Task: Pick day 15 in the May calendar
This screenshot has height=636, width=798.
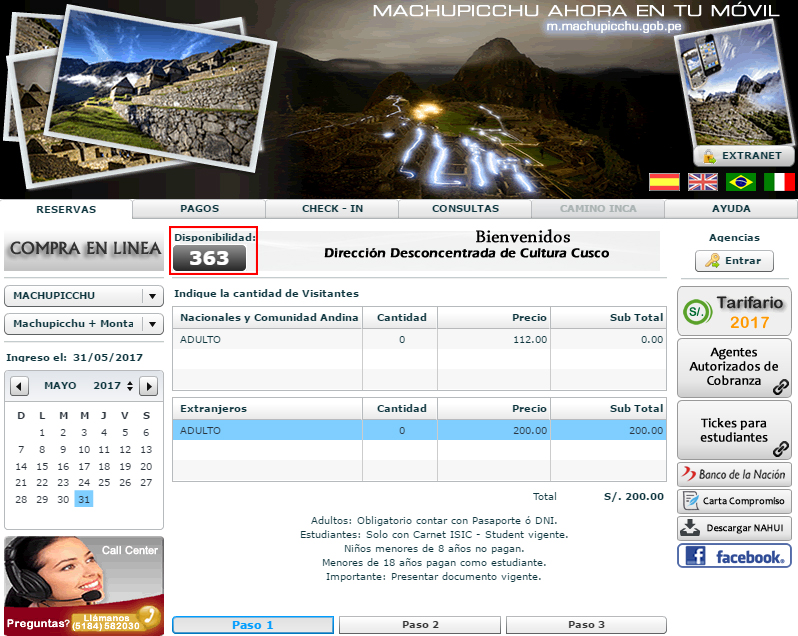Action: [x=42, y=466]
